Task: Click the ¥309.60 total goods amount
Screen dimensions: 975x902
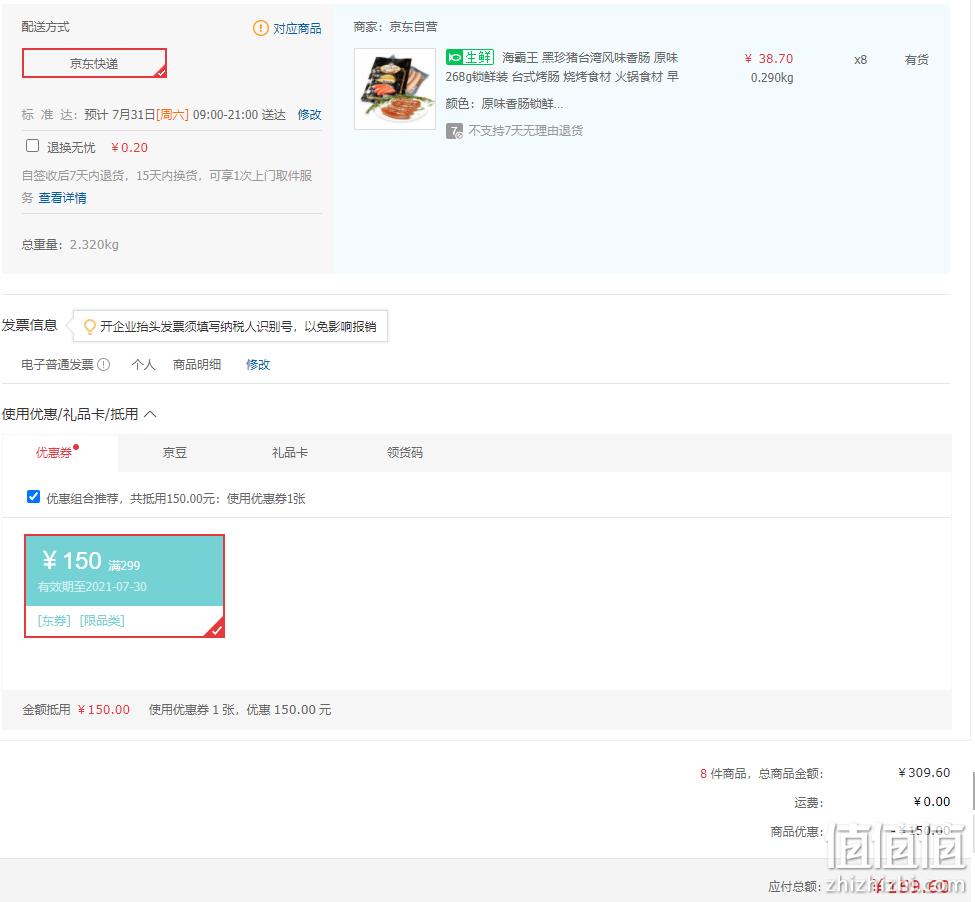Action: click(924, 773)
